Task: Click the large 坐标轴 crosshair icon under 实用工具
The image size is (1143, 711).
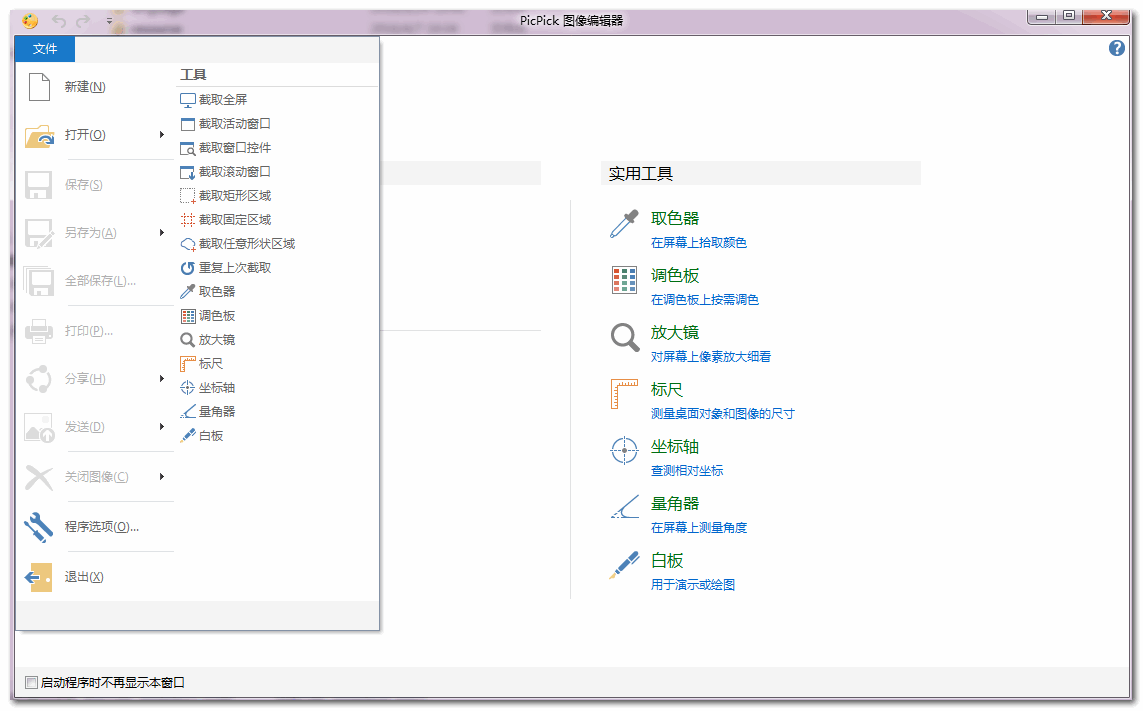Action: pos(624,451)
